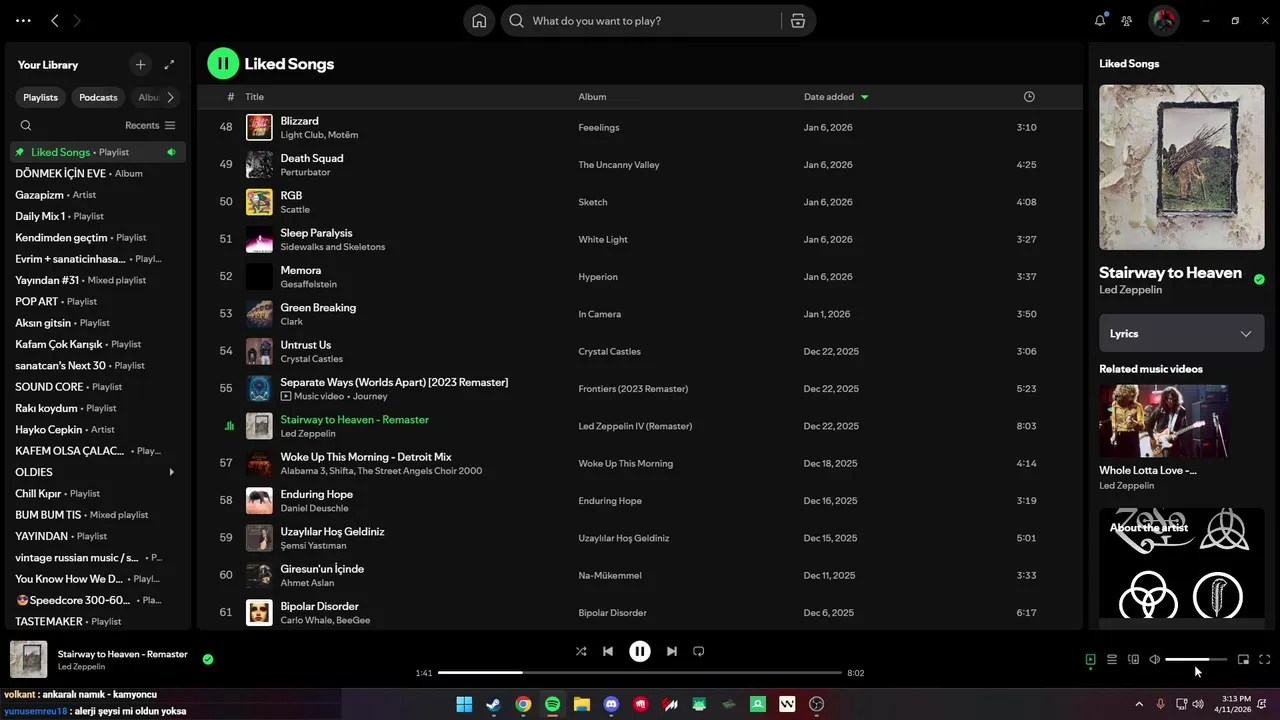This screenshot has width=1280, height=720.
Task: Open Discord from the taskbar
Action: [x=612, y=704]
